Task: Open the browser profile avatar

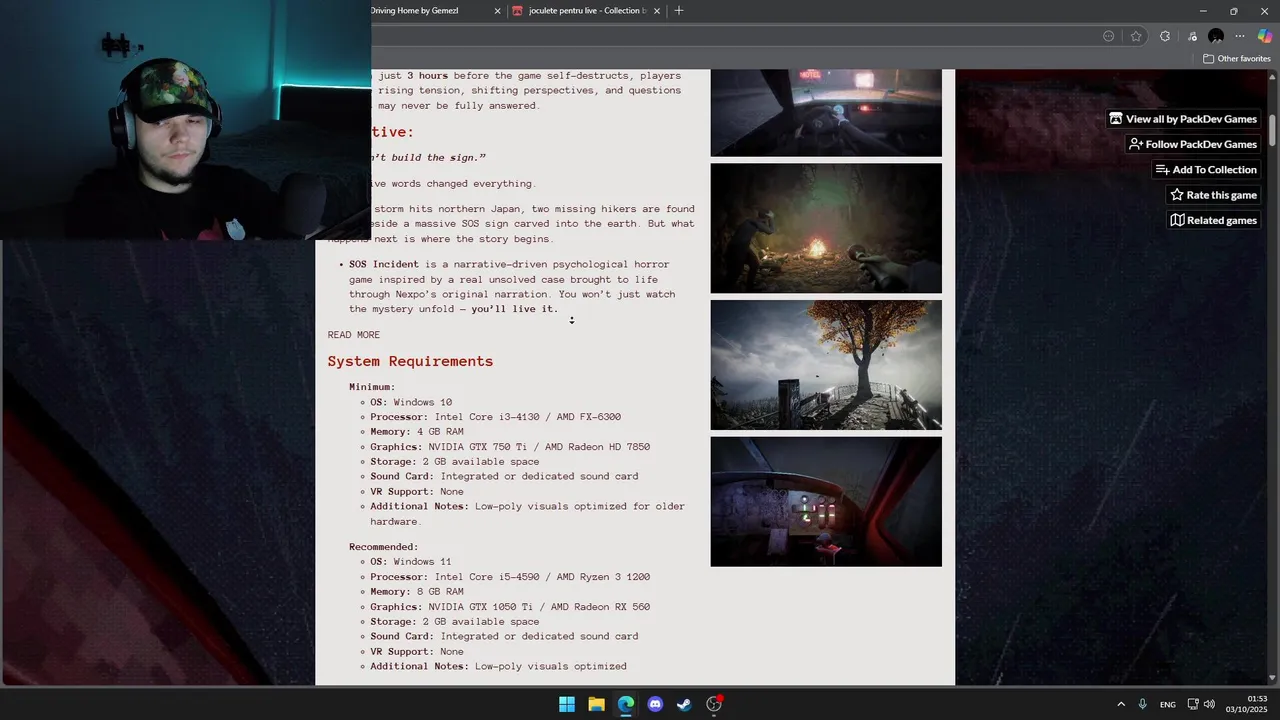Action: tap(1216, 36)
